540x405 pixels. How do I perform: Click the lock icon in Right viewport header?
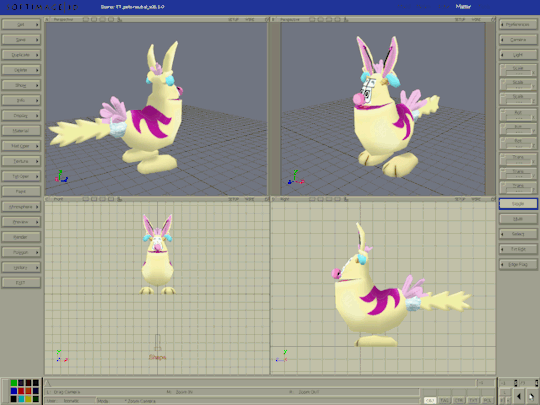click(346, 199)
